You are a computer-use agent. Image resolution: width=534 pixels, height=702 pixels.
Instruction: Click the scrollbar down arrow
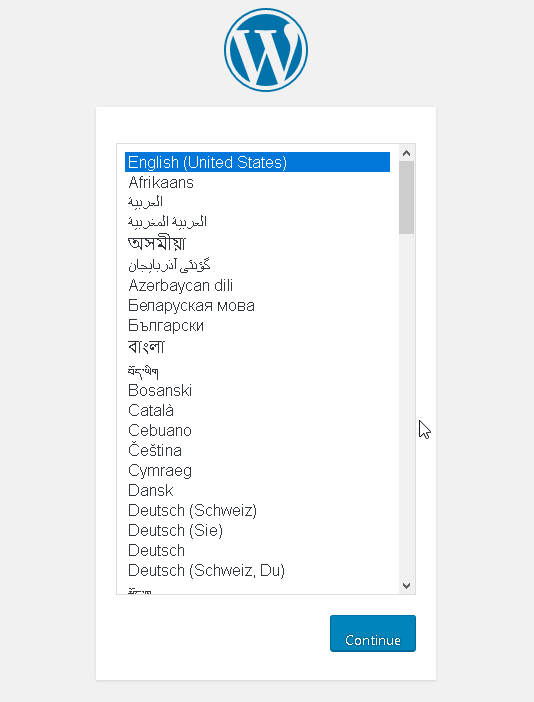[406, 586]
